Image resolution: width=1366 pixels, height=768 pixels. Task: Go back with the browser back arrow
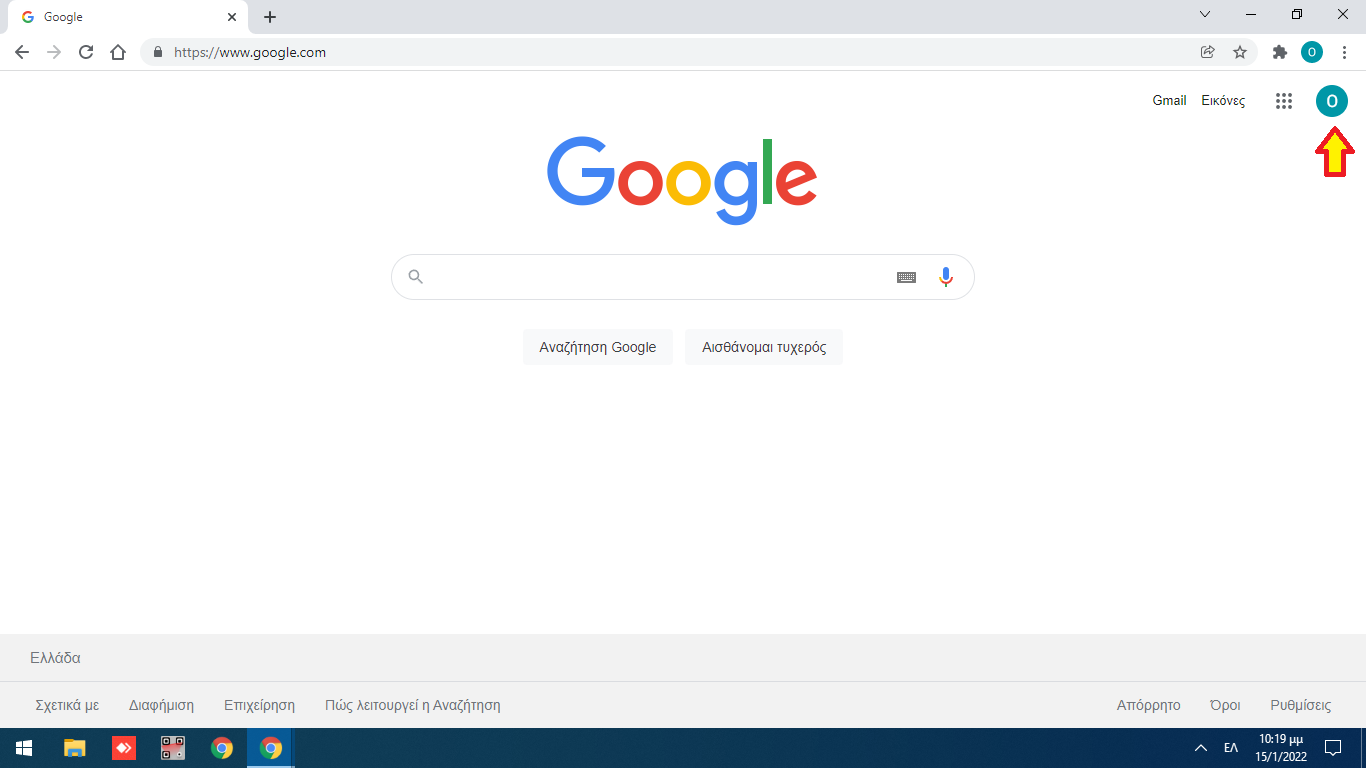(x=22, y=52)
